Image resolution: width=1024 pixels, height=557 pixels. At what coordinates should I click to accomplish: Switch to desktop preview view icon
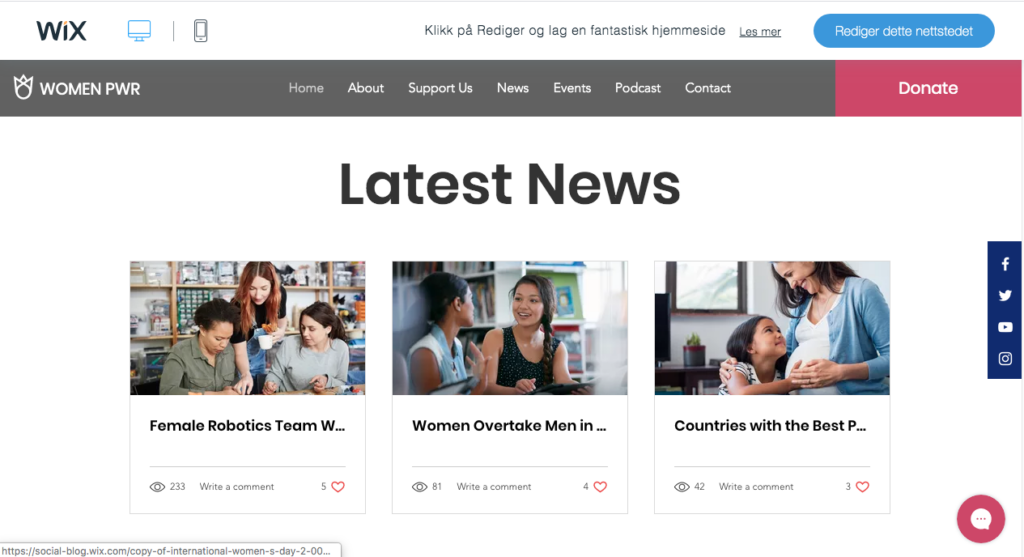pos(139,31)
